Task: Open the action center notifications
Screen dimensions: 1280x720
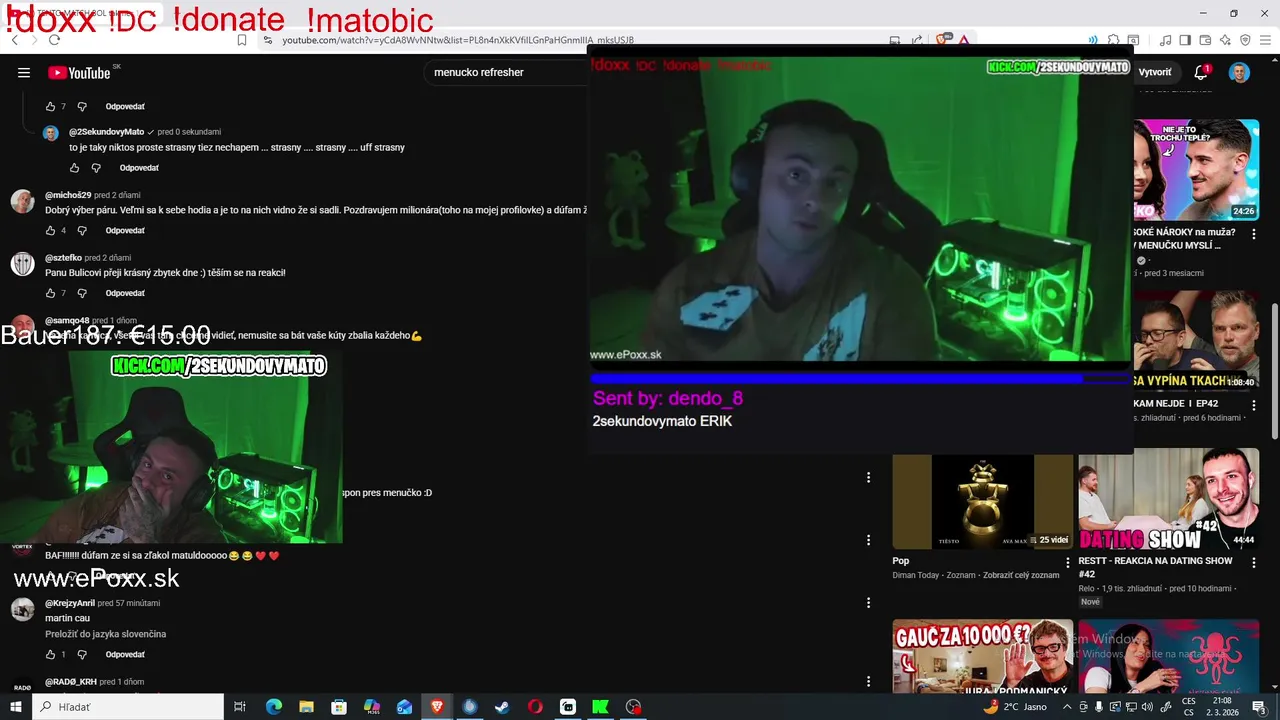Action: coord(1259,707)
